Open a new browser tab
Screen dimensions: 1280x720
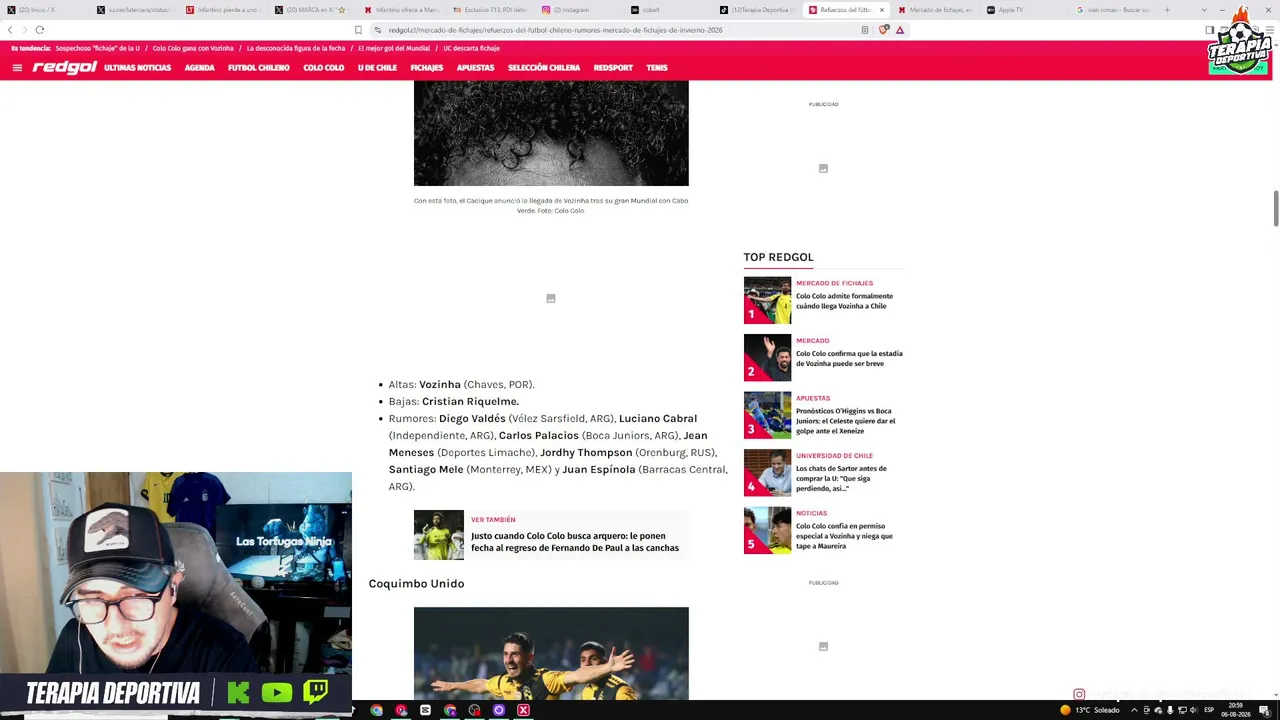(x=1167, y=10)
